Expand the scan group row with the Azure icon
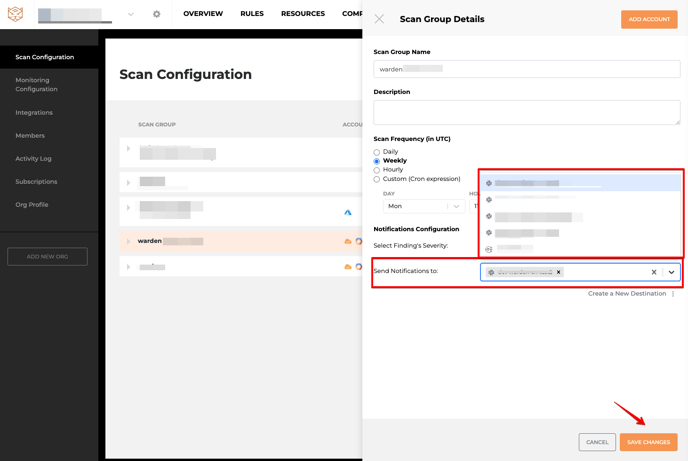This screenshot has width=688, height=461. click(x=128, y=207)
